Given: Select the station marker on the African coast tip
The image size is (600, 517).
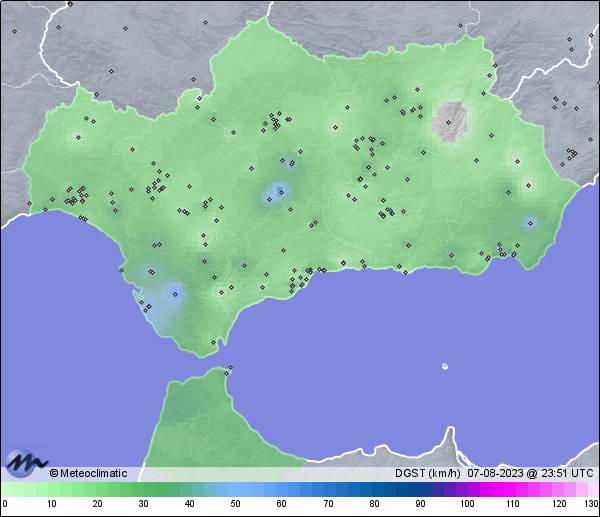Looking at the screenshot, I should click(231, 369).
